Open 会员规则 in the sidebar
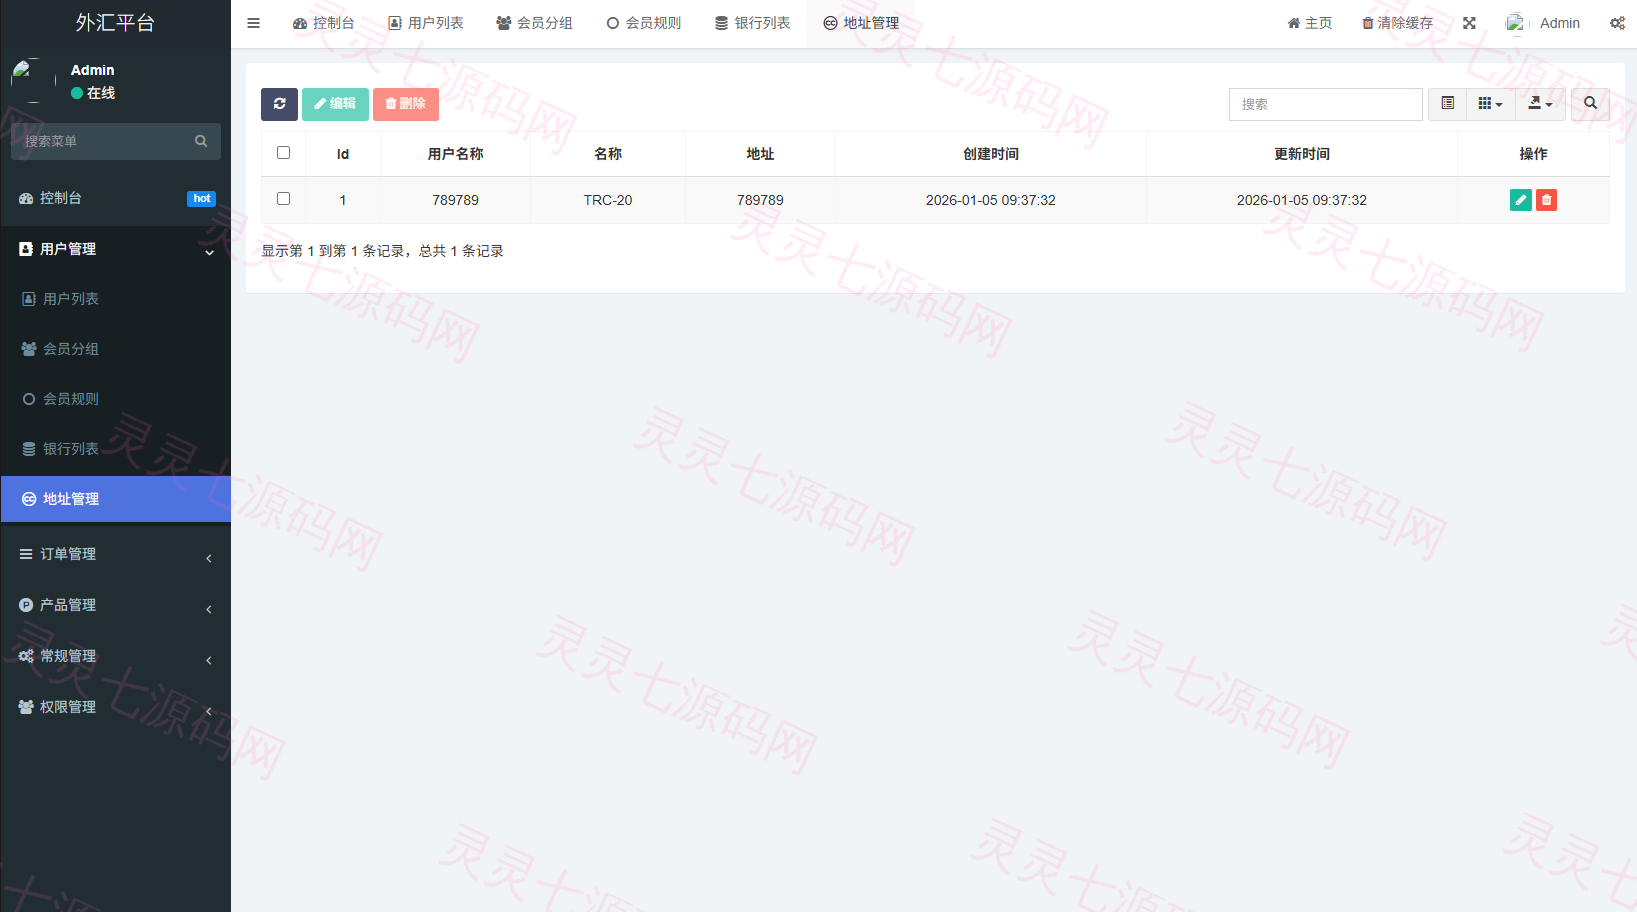The image size is (1637, 912). pos(116,399)
